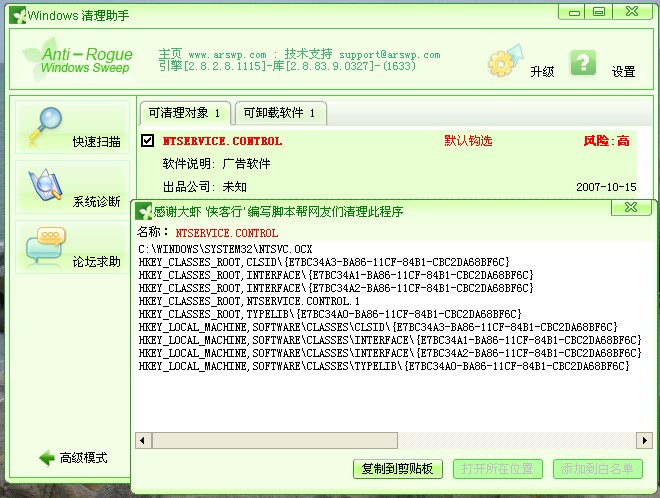The image size is (660, 498).
Task: Click the horizontal scrollbar right arrow
Action: pos(644,441)
